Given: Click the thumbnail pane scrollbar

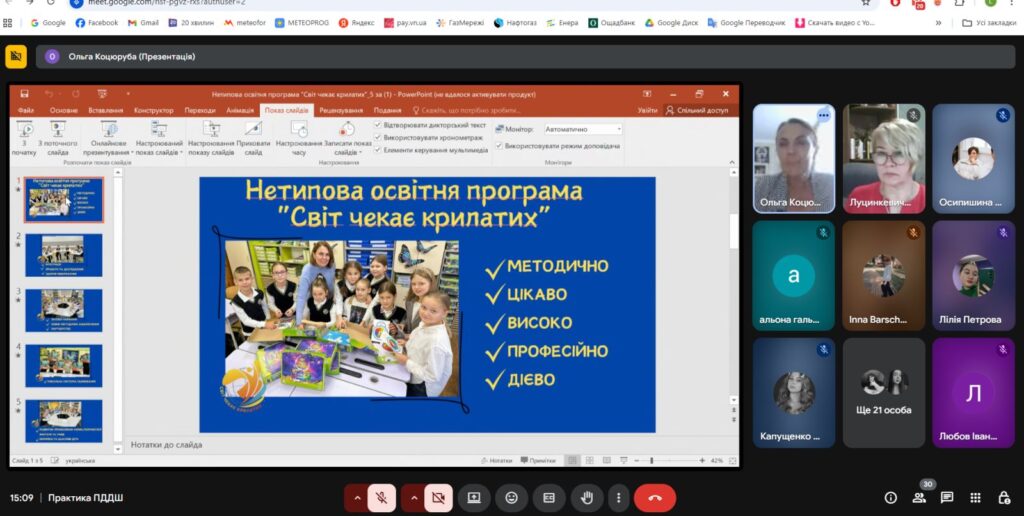Looking at the screenshot, I should [118, 310].
